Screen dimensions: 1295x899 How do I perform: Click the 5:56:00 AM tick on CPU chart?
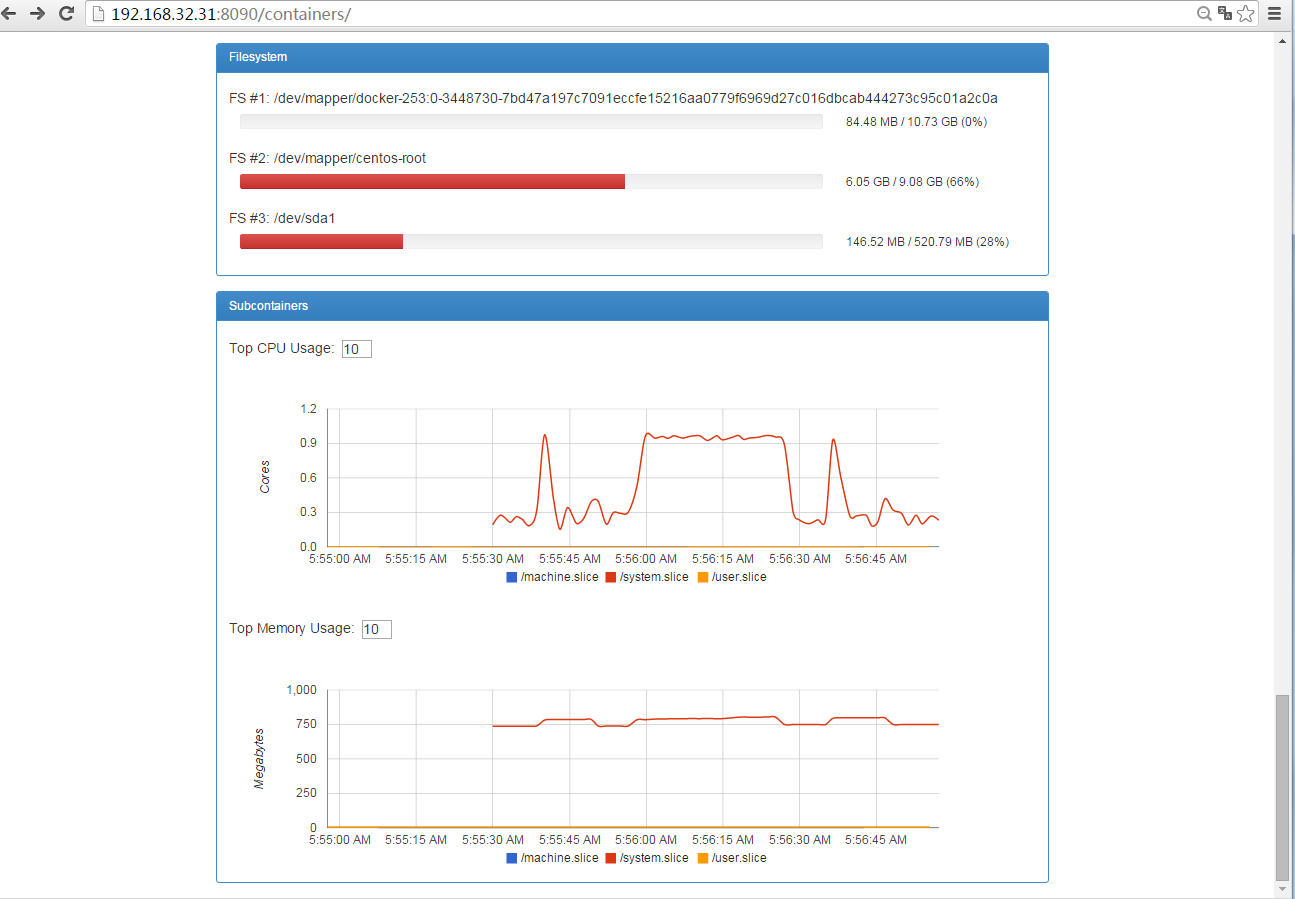(x=647, y=559)
